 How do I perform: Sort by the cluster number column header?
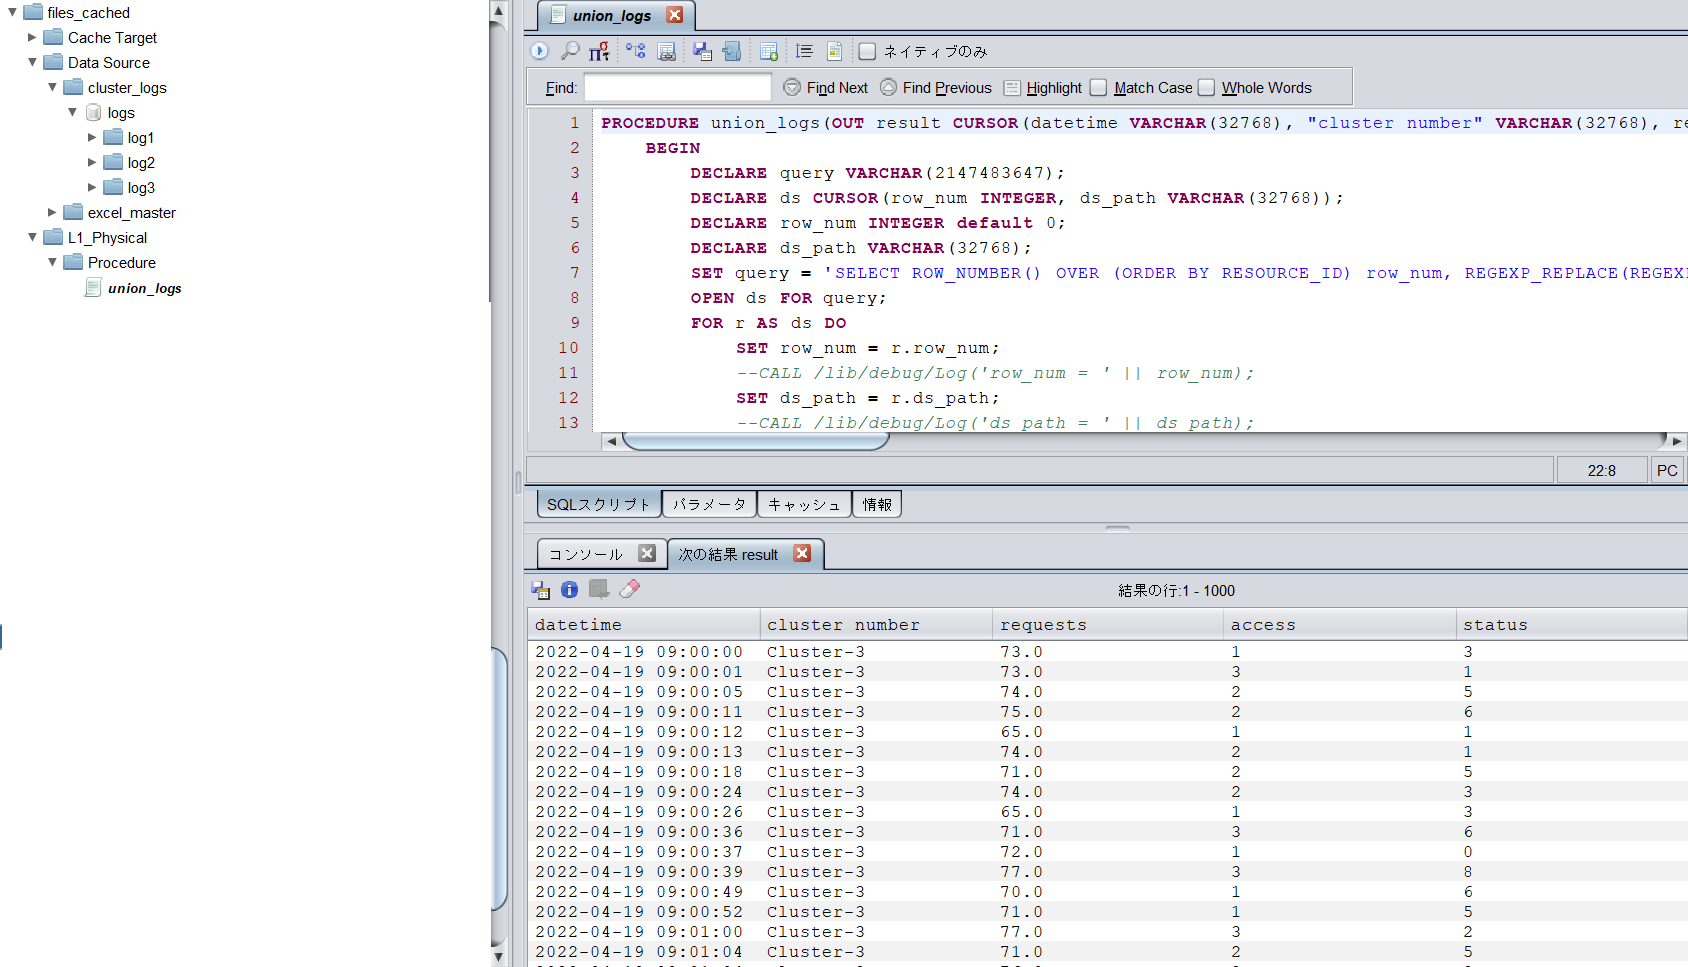[x=876, y=625]
